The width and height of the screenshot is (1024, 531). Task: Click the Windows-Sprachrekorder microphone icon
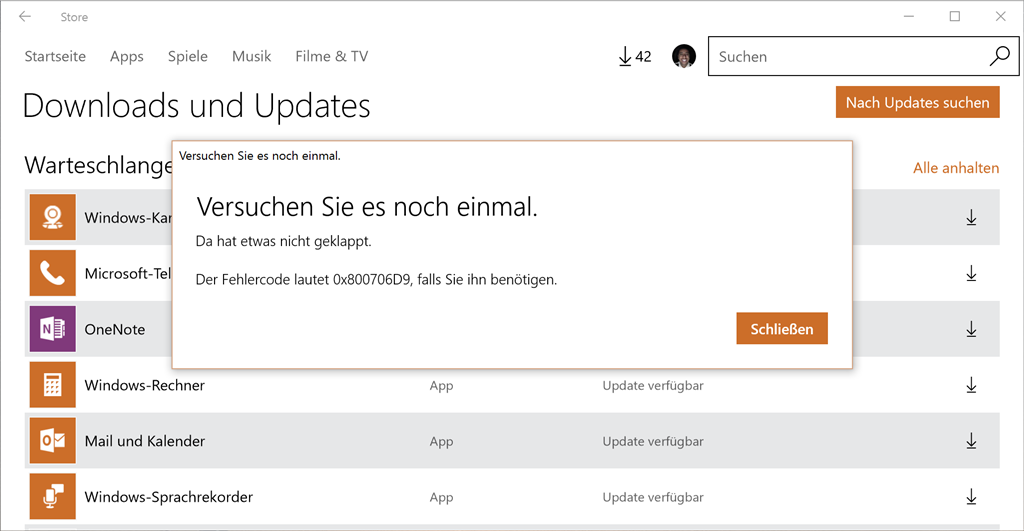point(52,496)
